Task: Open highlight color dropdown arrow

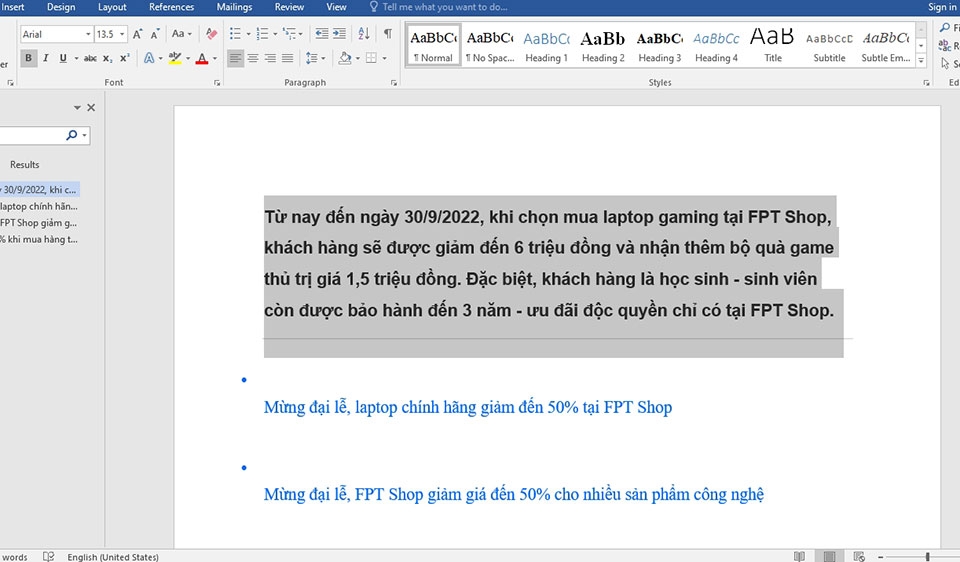Action: click(188, 59)
